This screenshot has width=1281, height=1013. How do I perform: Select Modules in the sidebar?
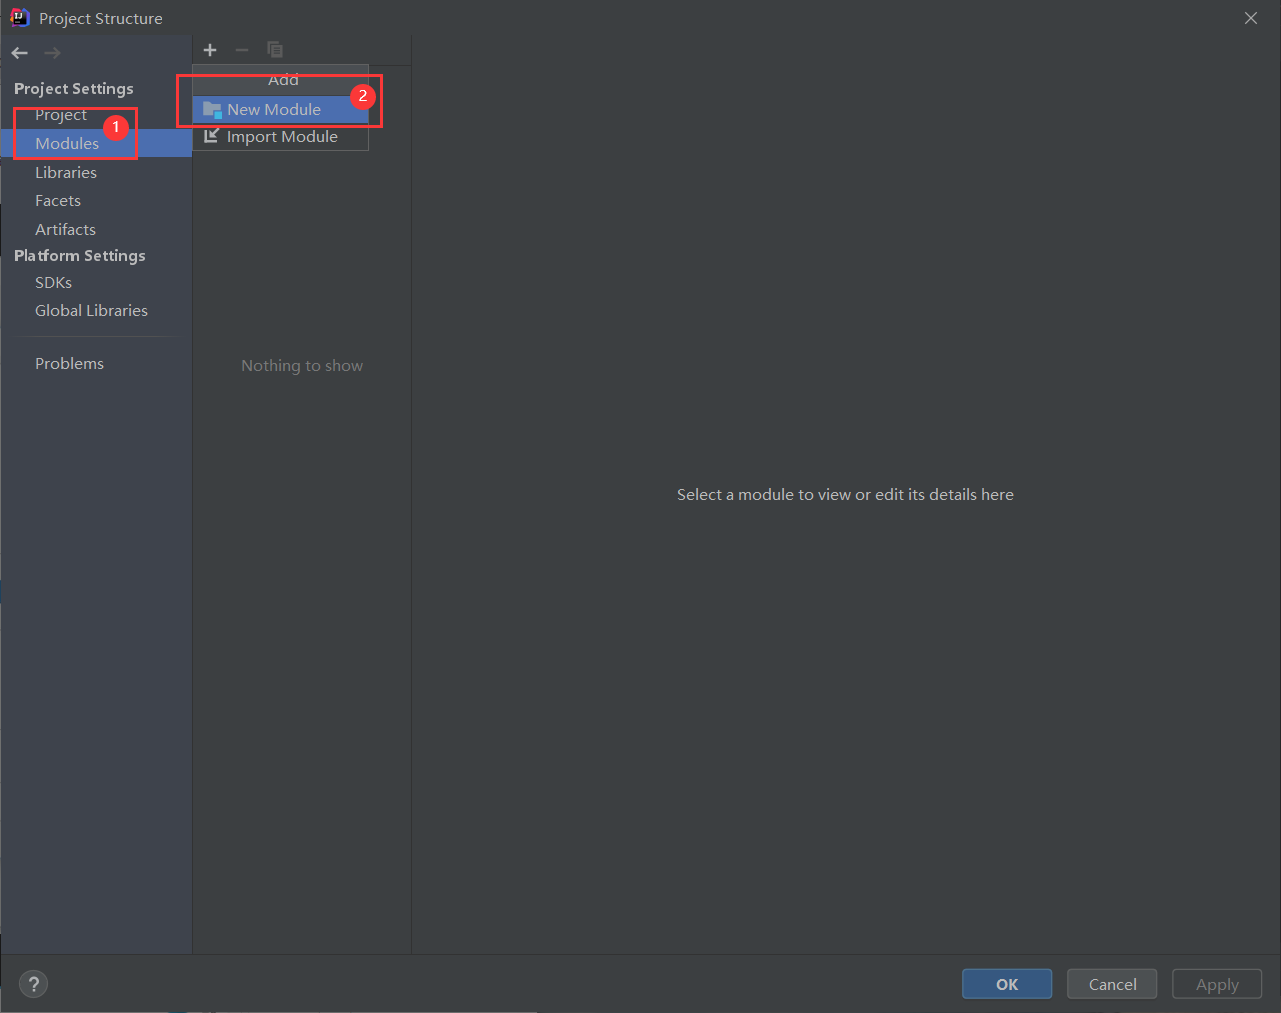(96, 143)
